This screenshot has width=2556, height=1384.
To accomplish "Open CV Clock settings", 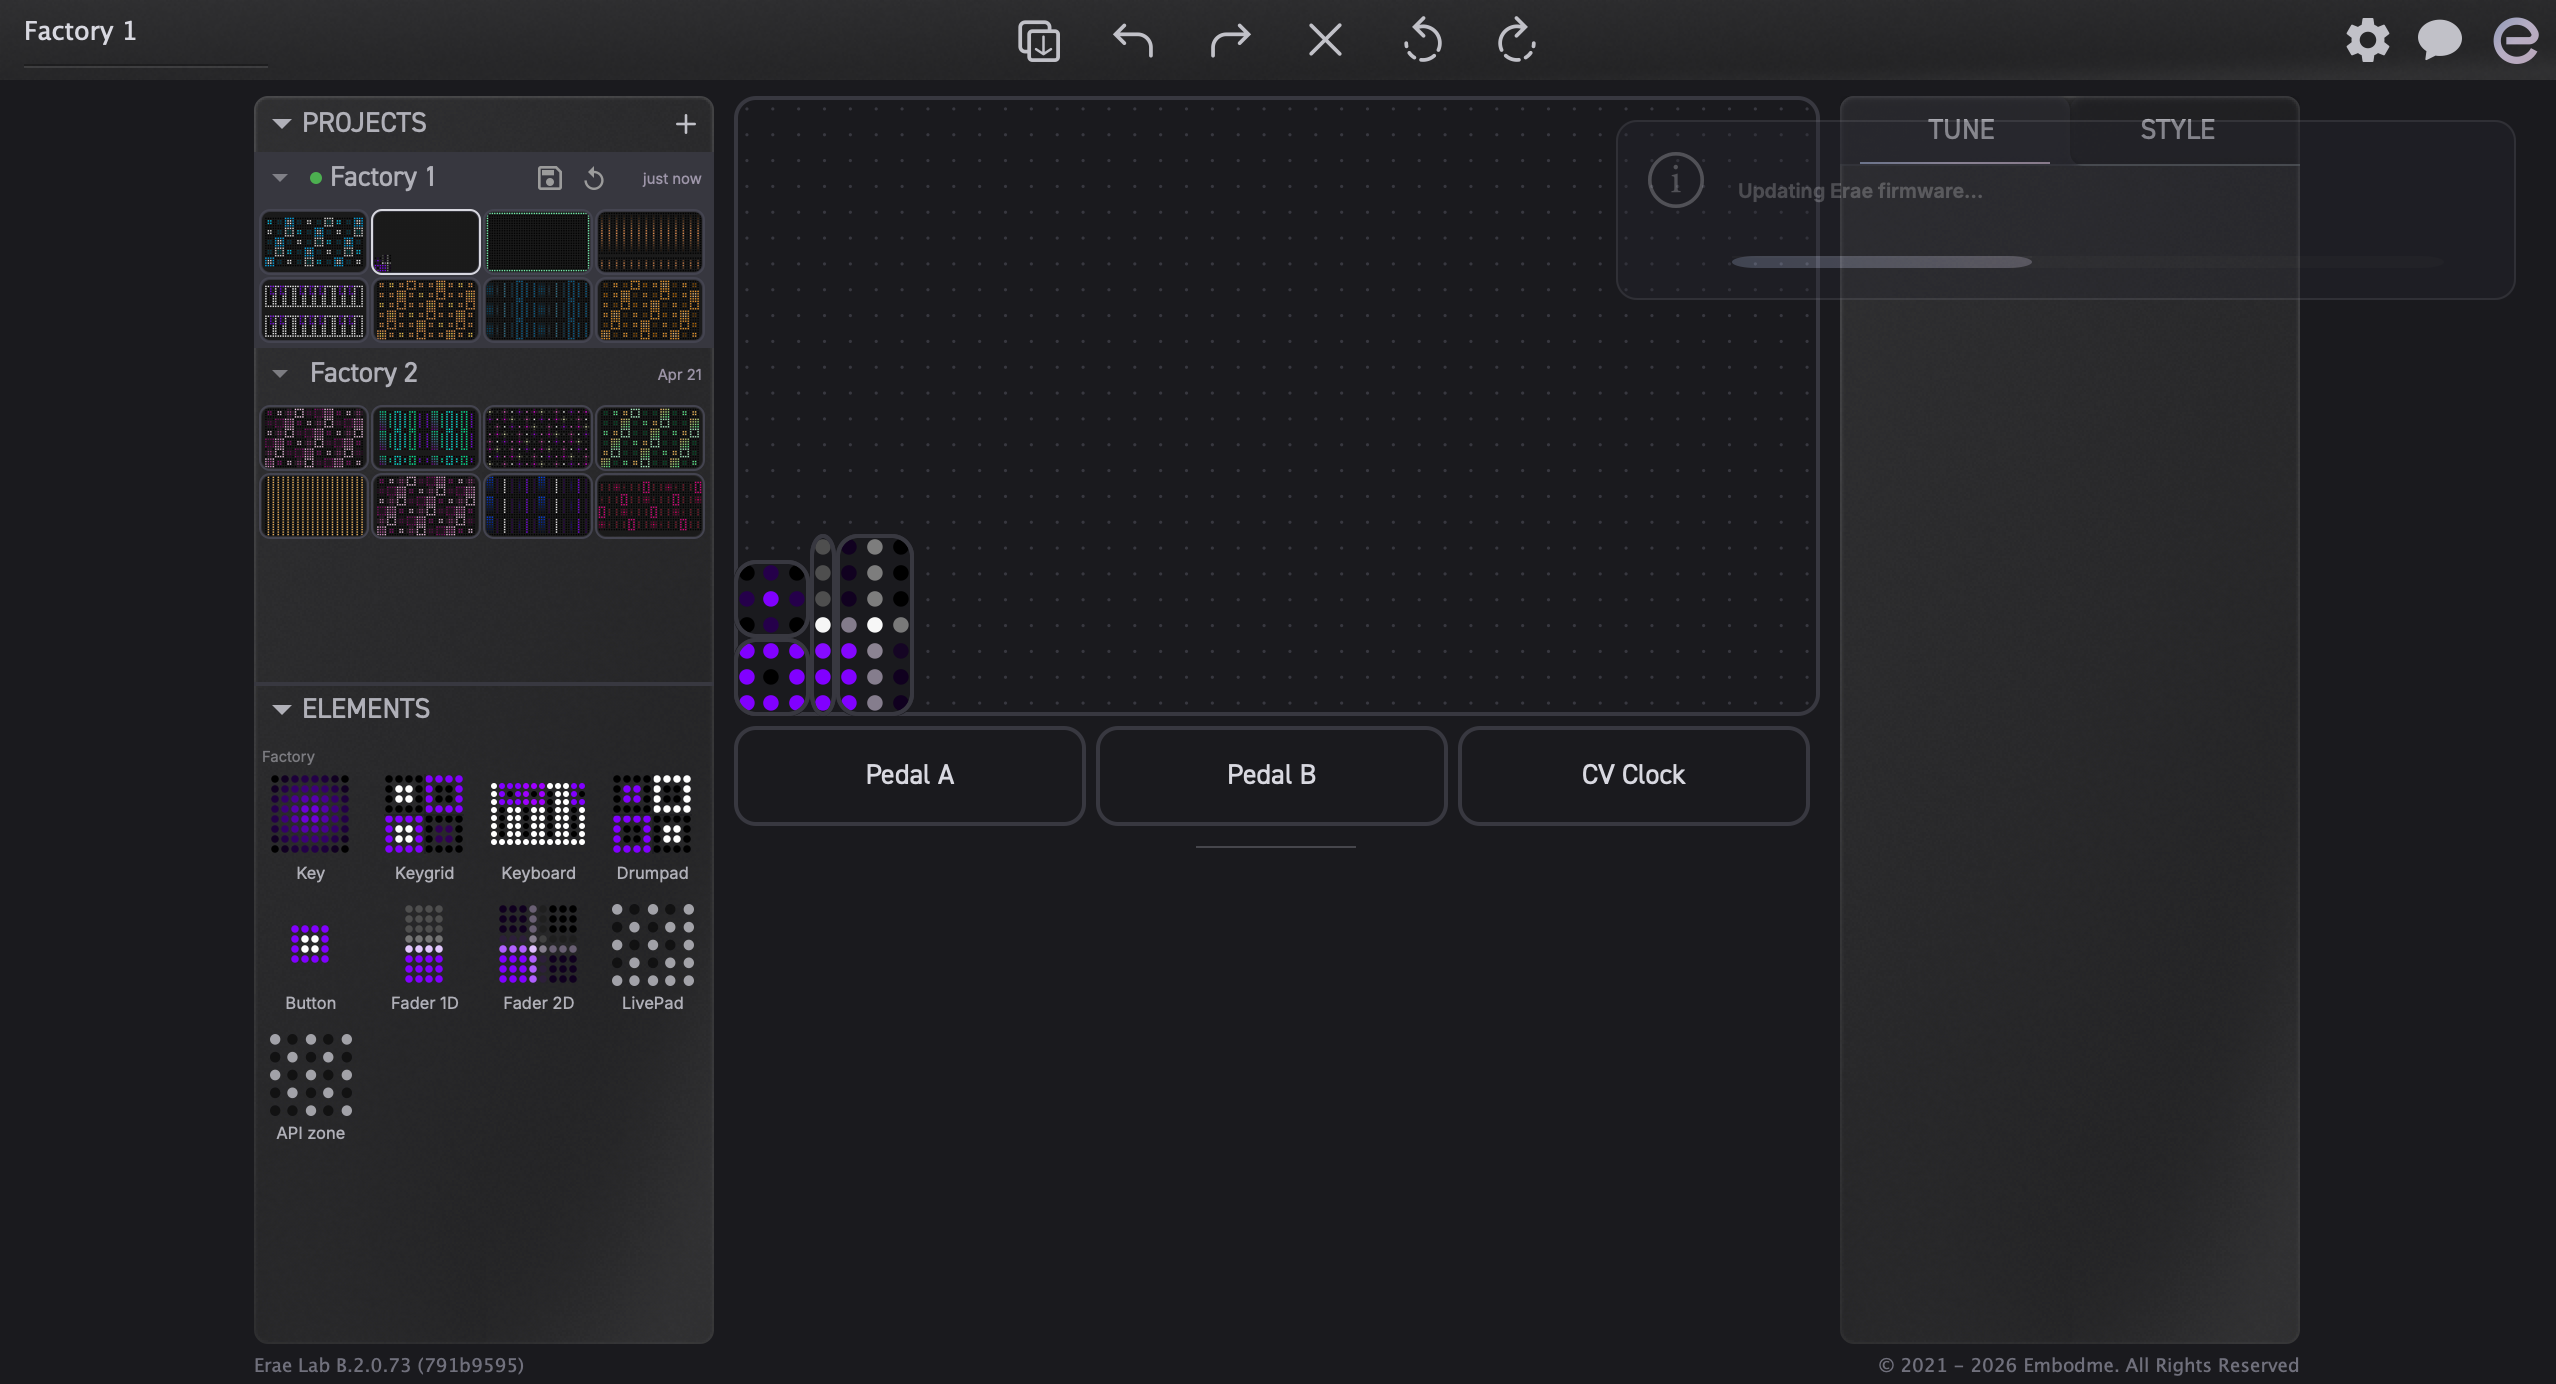I will tap(1633, 775).
